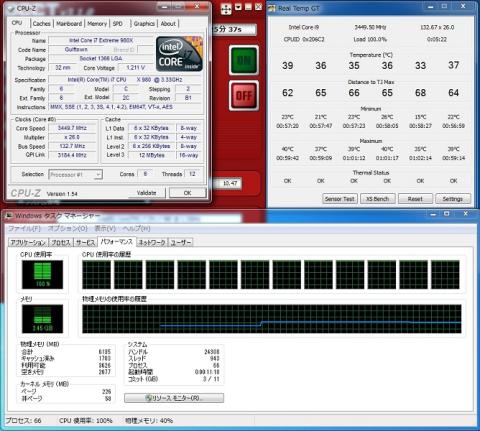Click Threads value 12 in CPU-Z
The width and height of the screenshot is (480, 431).
click(x=192, y=174)
